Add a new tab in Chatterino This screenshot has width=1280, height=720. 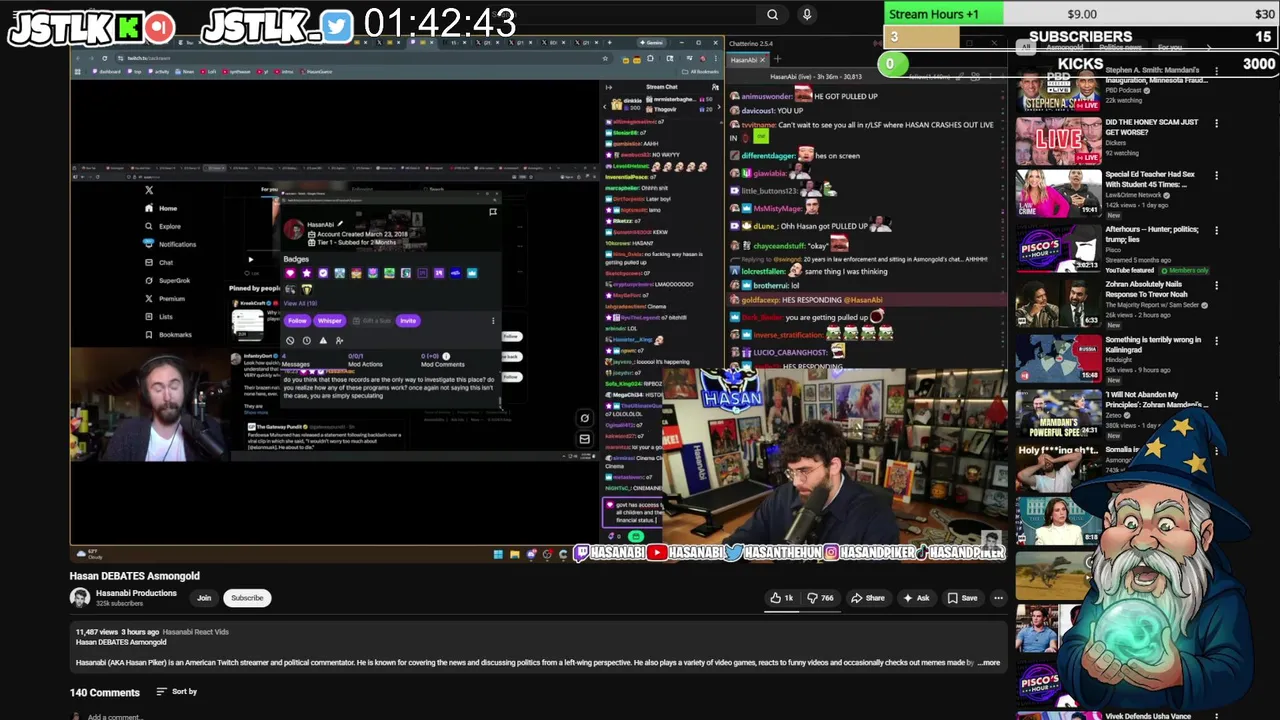click(777, 60)
